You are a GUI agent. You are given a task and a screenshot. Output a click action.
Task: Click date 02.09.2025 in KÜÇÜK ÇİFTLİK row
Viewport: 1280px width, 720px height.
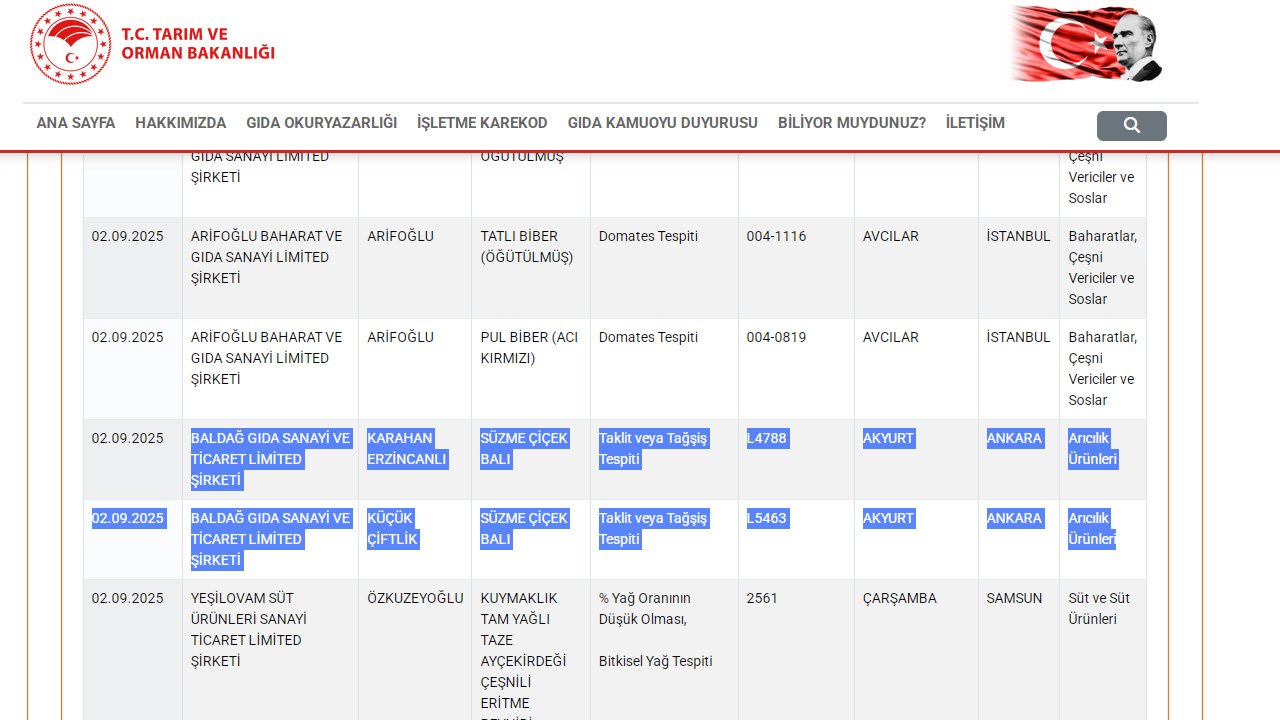pyautogui.click(x=128, y=518)
